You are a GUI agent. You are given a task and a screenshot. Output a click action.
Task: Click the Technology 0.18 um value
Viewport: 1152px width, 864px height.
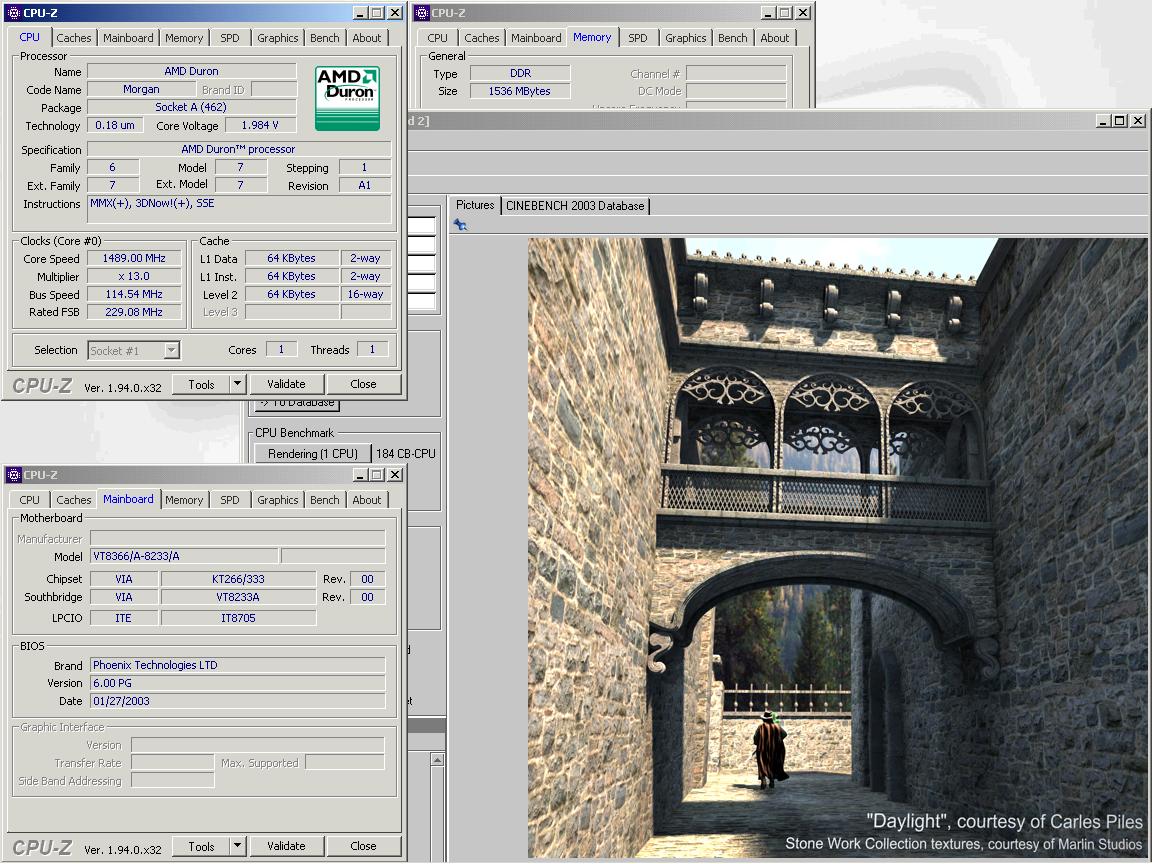pyautogui.click(x=115, y=125)
